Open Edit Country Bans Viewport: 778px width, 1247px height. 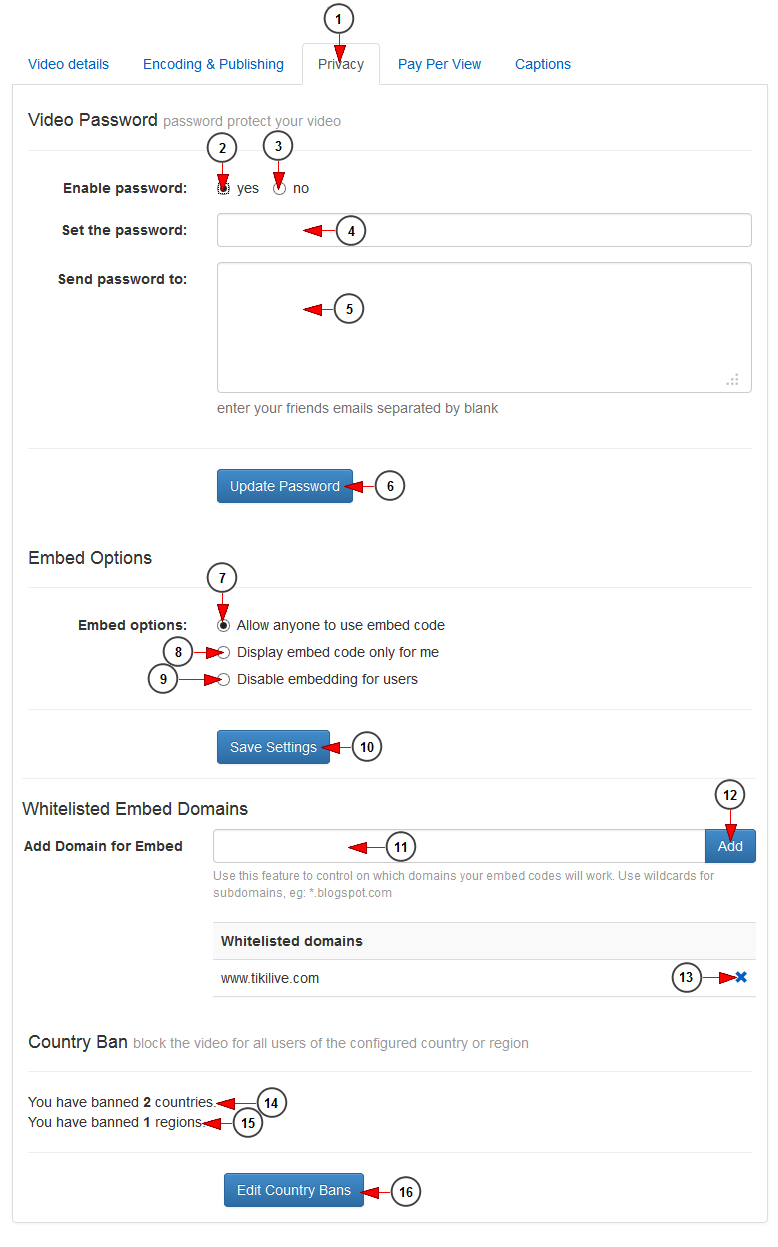click(x=294, y=1190)
